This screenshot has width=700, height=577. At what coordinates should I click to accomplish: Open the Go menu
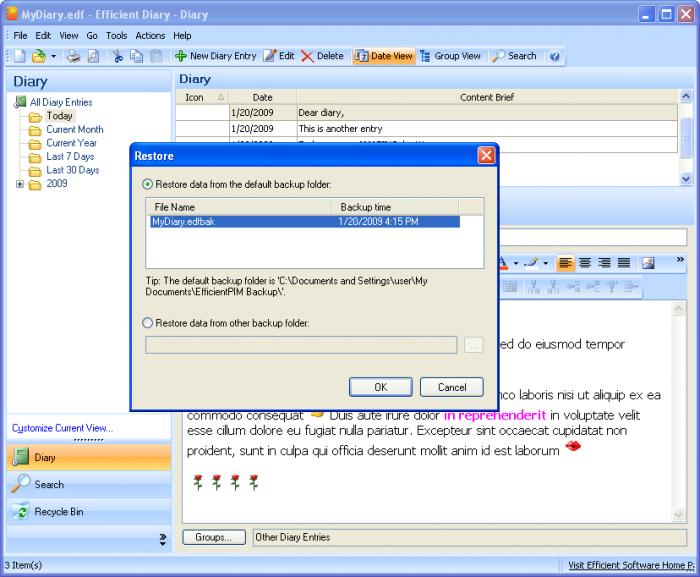[x=92, y=36]
